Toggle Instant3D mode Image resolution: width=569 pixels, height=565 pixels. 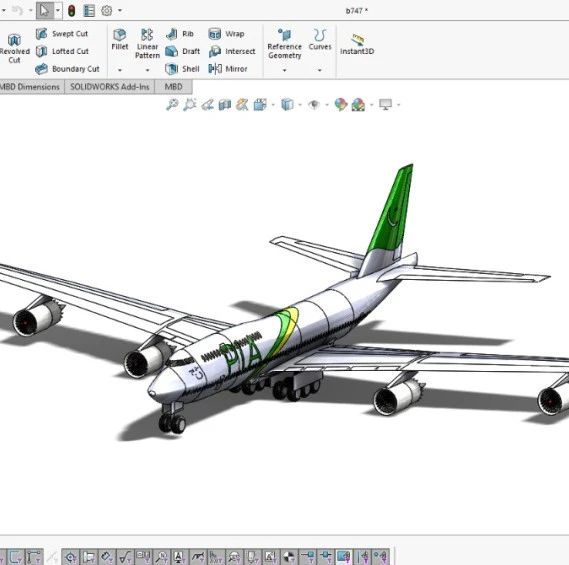[357, 44]
